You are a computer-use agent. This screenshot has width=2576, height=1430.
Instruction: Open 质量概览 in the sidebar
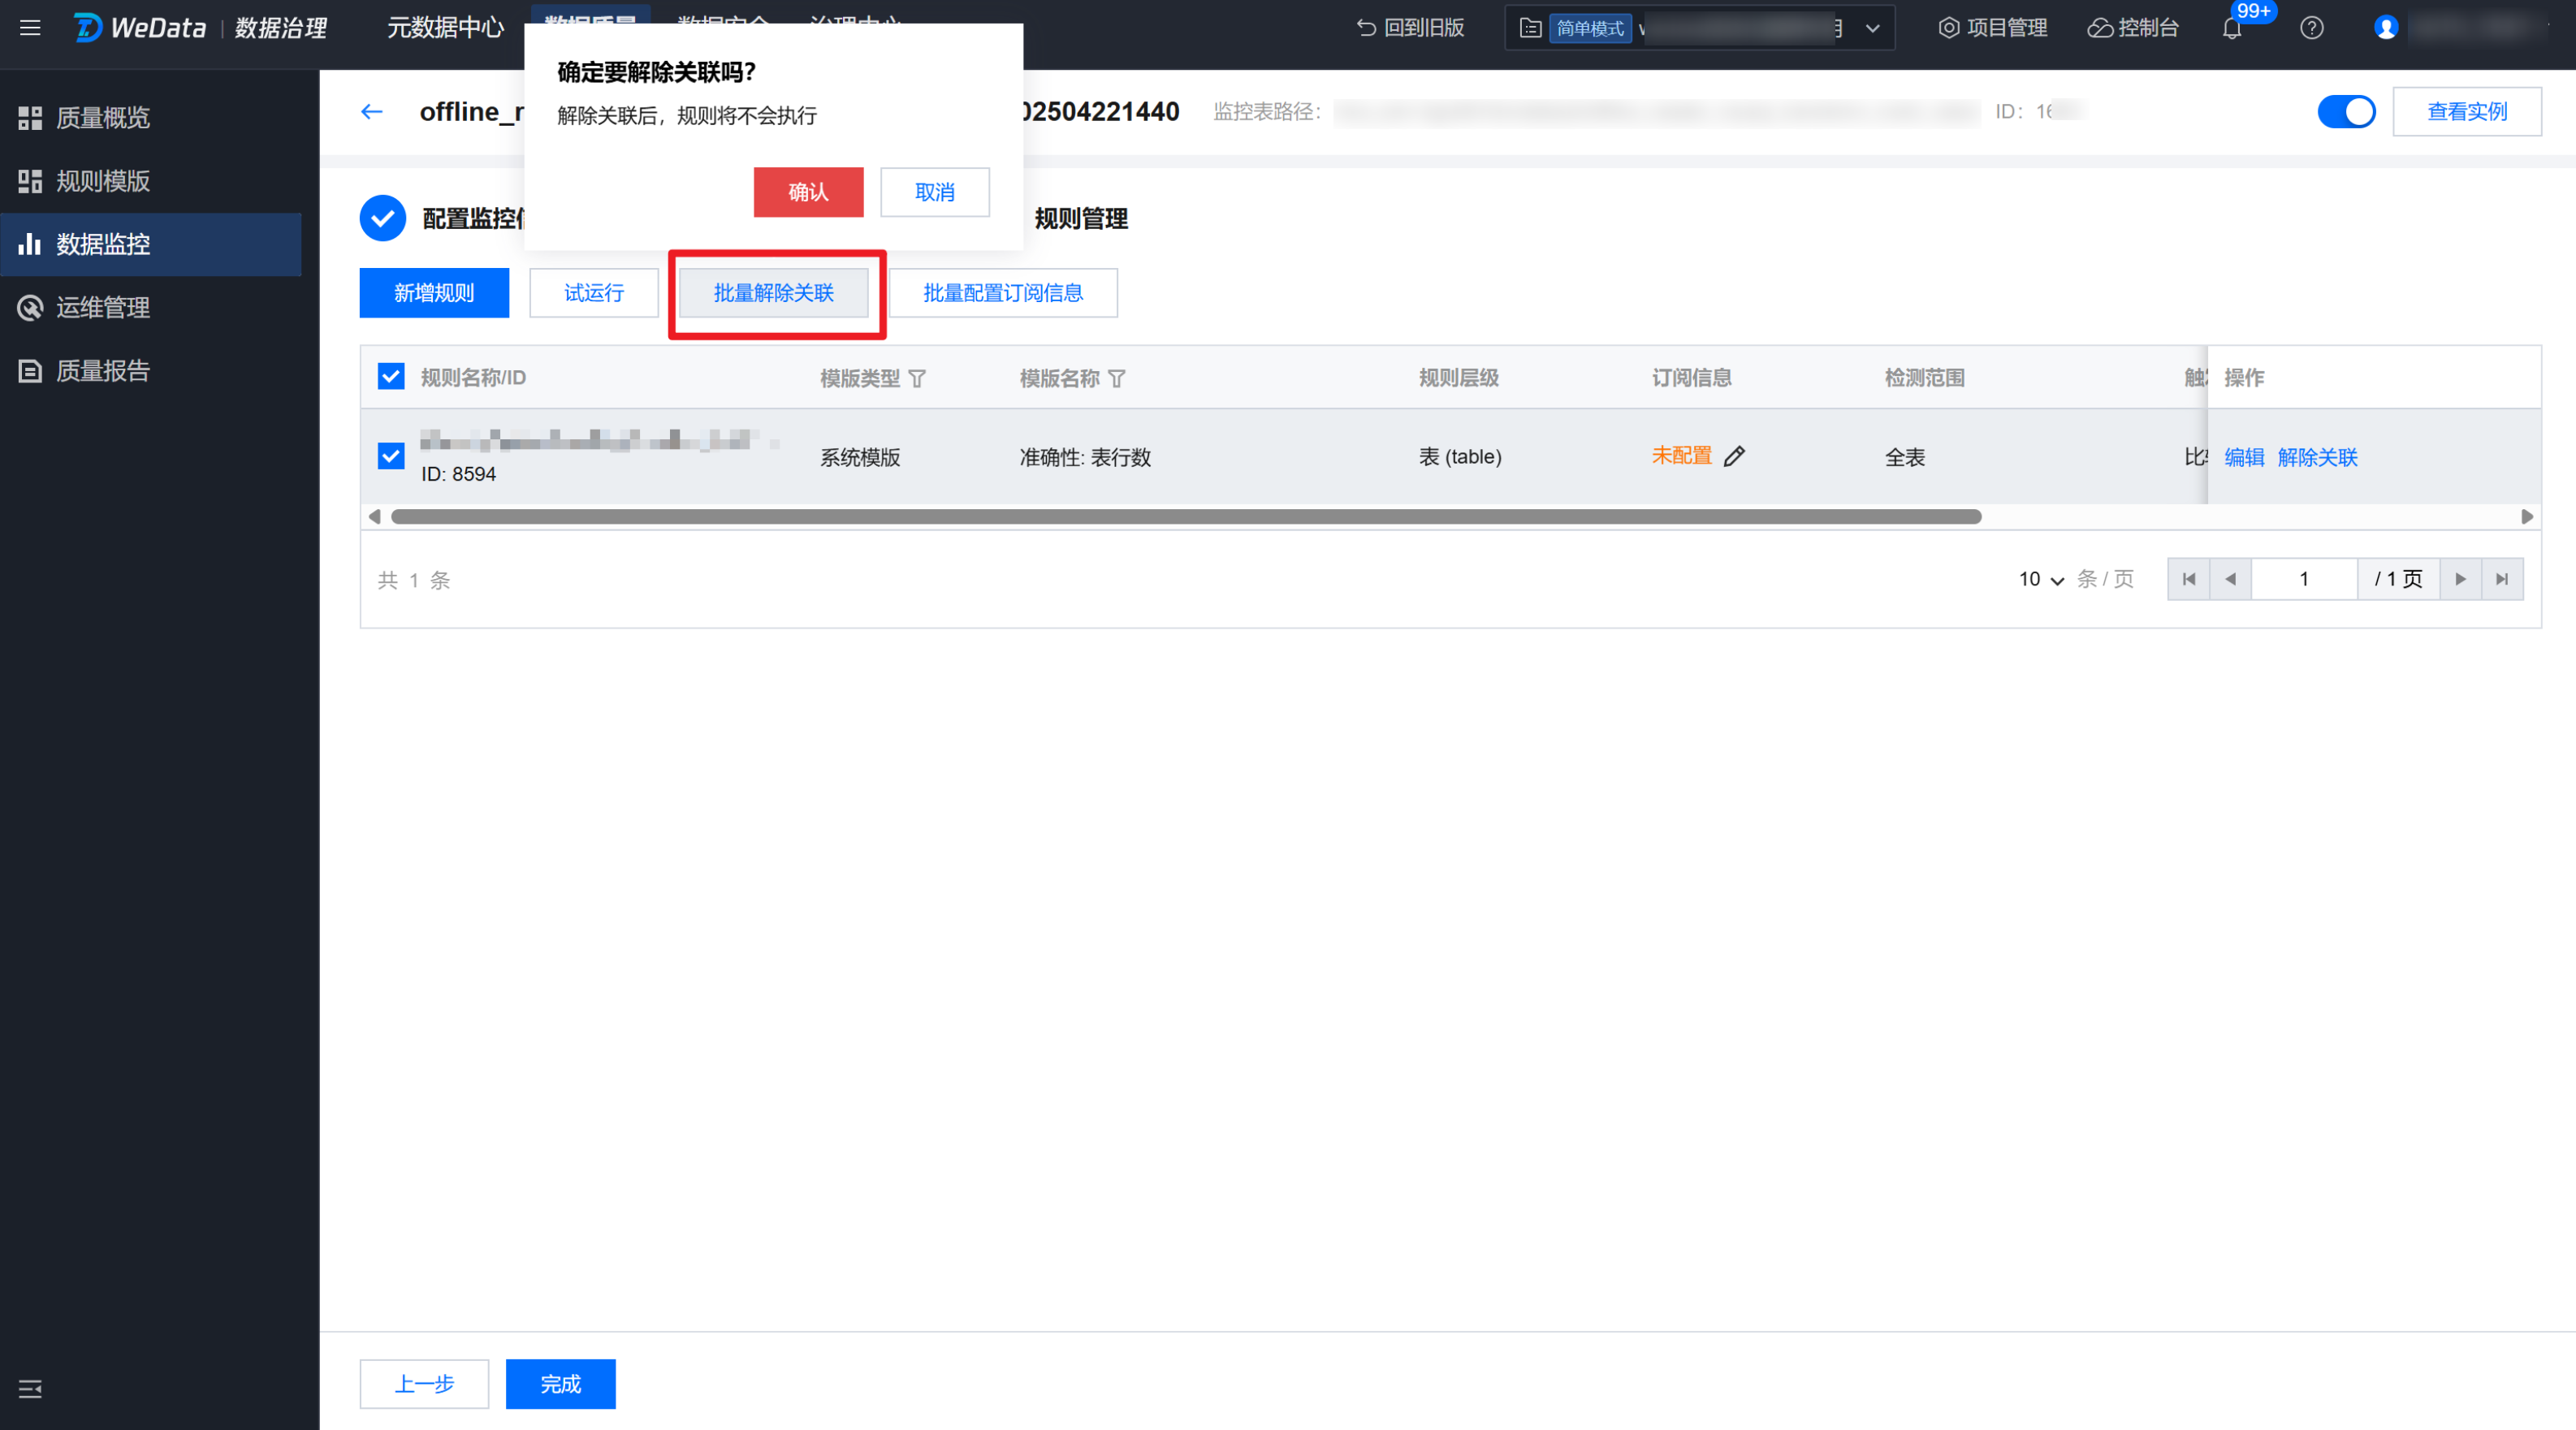click(151, 118)
